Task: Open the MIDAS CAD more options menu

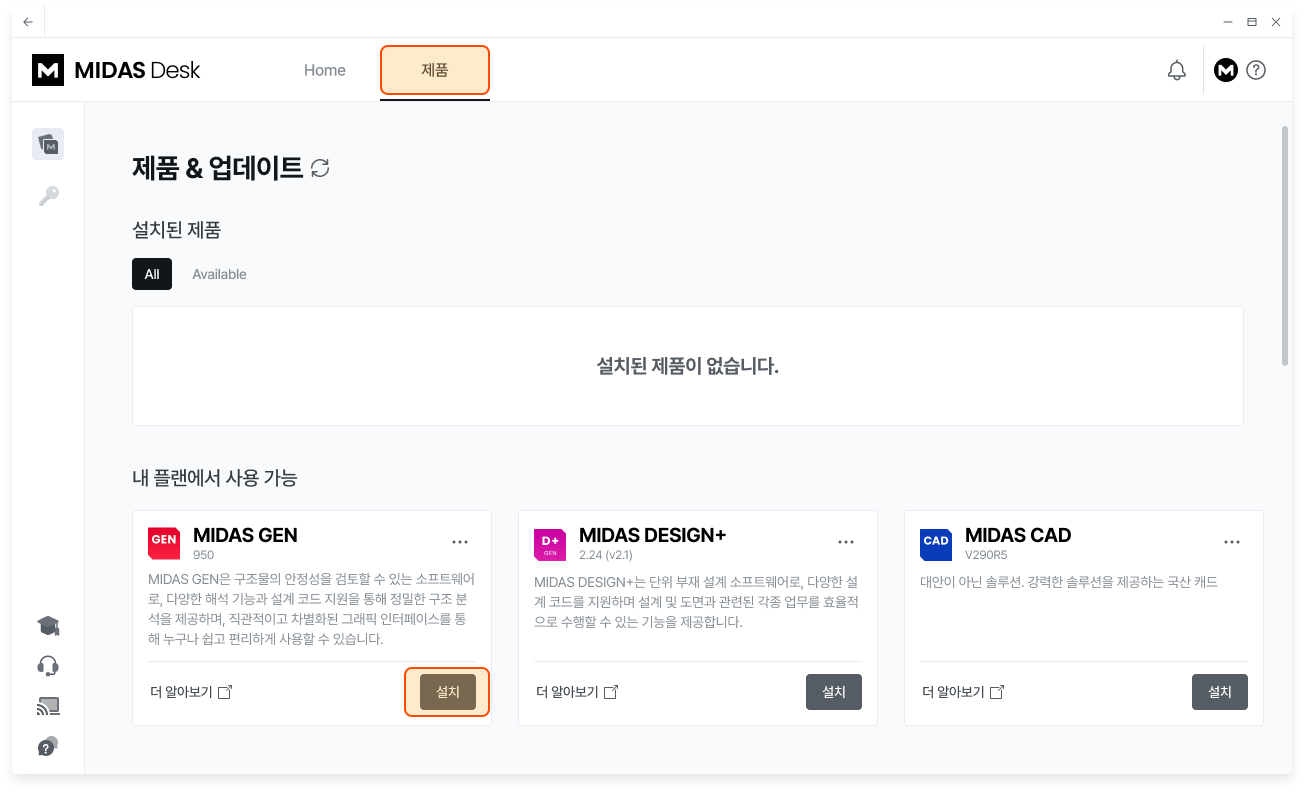Action: point(1232,542)
